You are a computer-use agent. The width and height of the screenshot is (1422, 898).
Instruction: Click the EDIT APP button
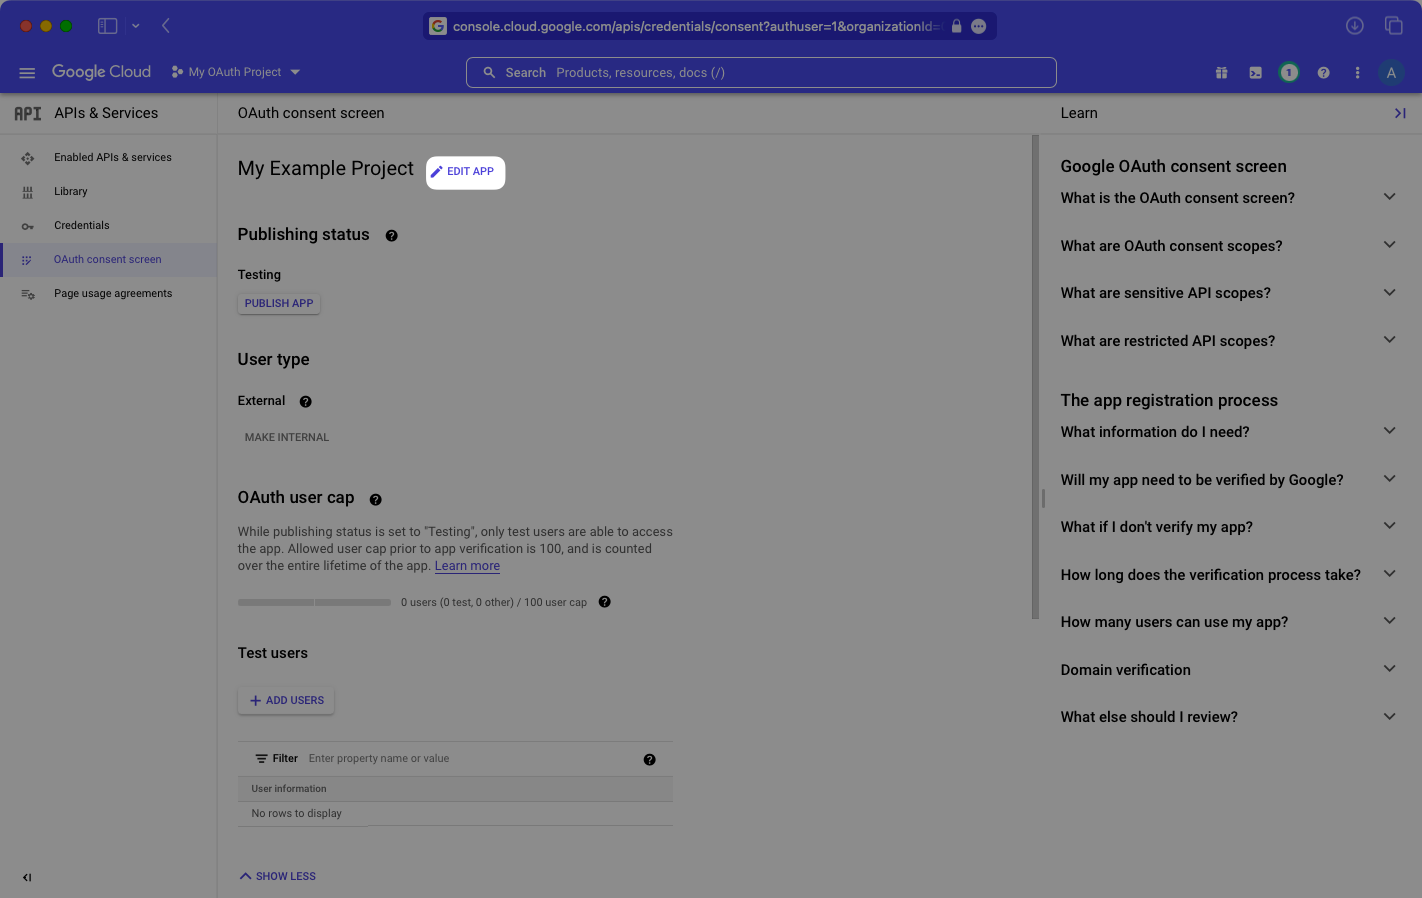pyautogui.click(x=465, y=172)
